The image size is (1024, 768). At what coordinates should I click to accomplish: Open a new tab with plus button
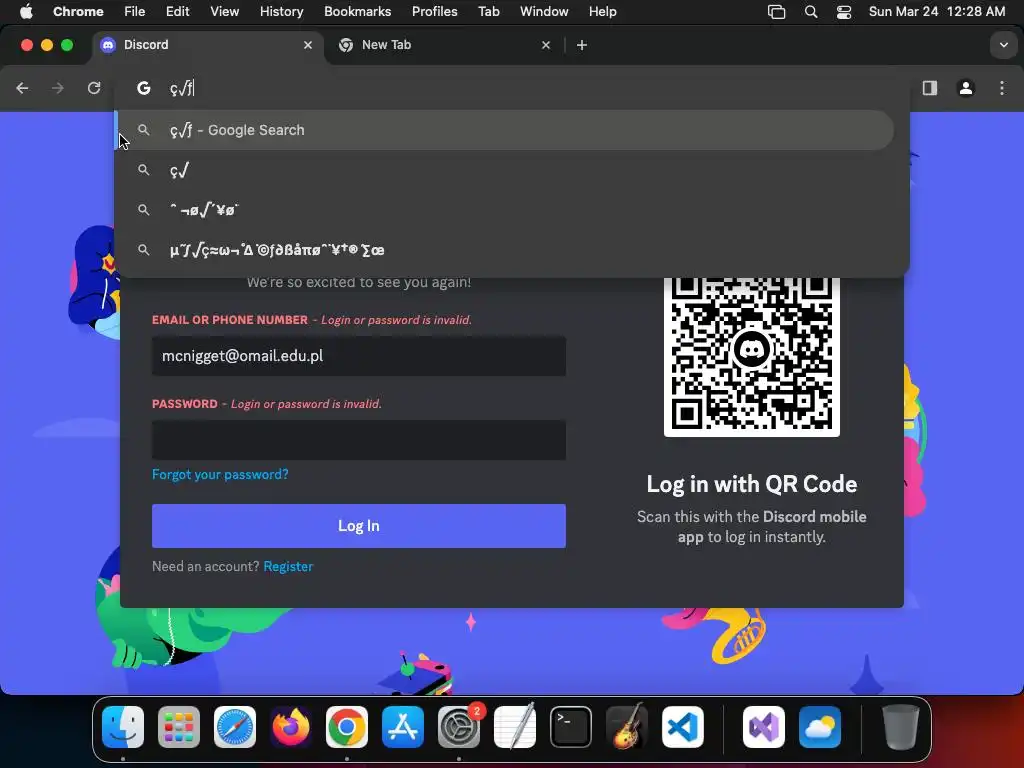(x=582, y=45)
